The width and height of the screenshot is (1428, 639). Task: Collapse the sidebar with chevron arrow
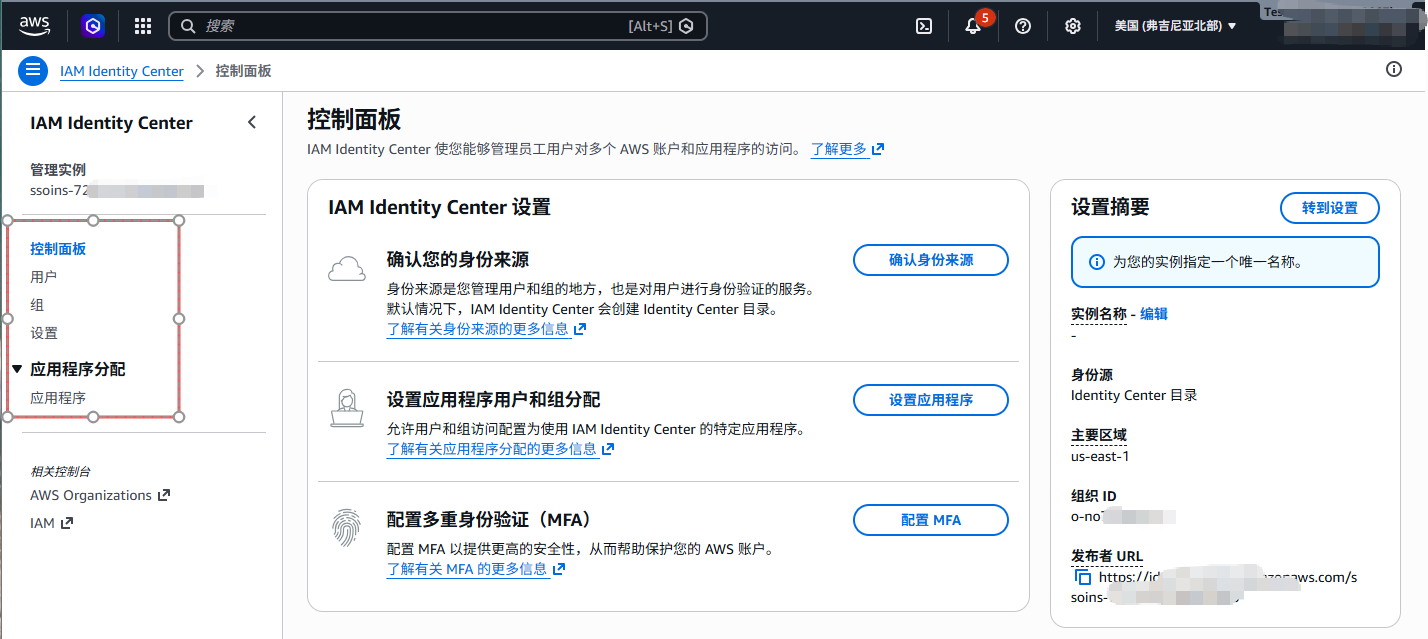(x=252, y=122)
